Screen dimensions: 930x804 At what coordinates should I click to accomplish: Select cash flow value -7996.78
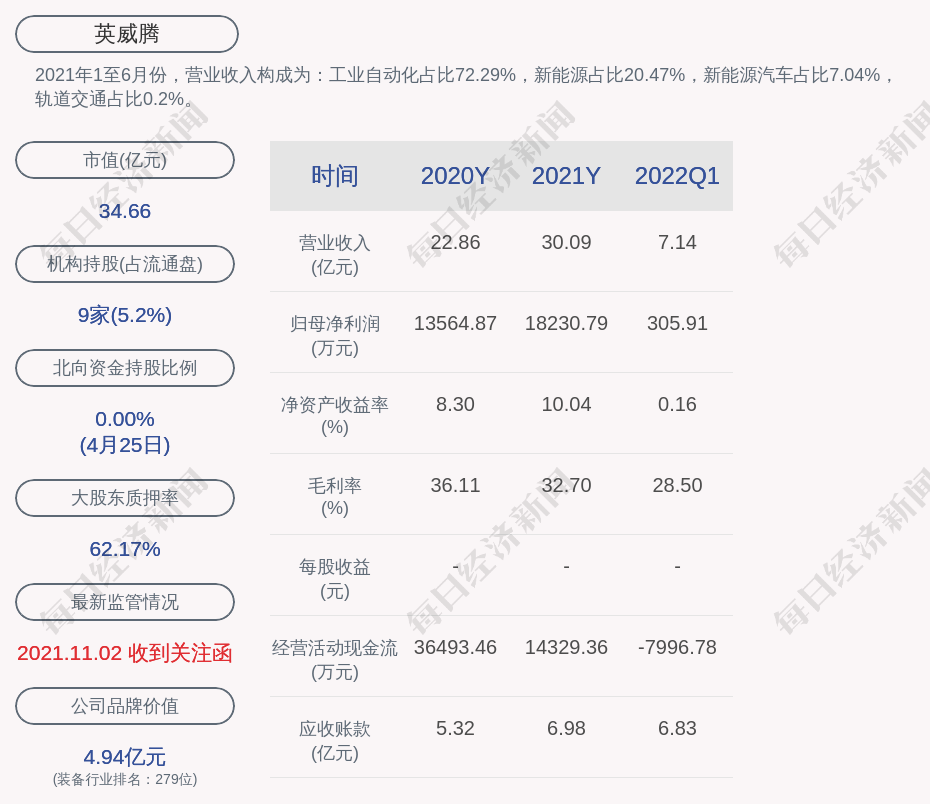(677, 647)
